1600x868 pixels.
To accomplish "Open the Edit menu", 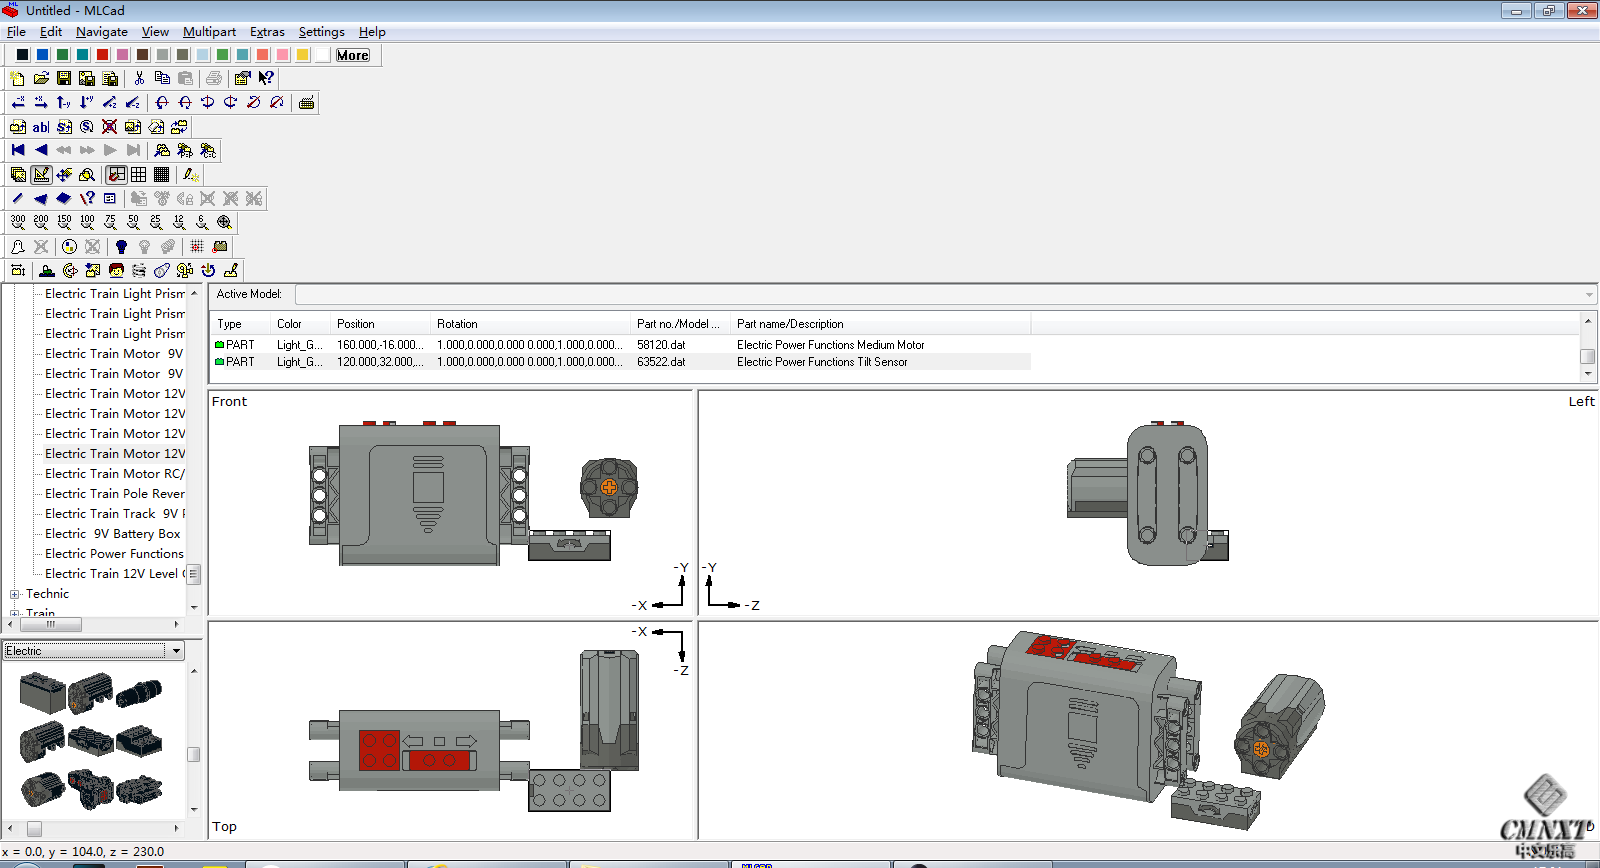I will tap(51, 32).
